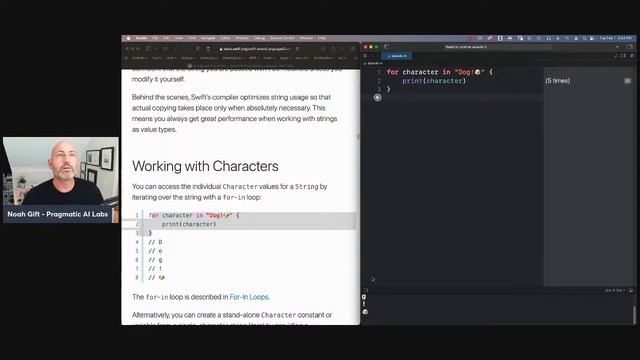This screenshot has height=360, width=640.
Task: Select the episode 4 playground tab
Action: click(397, 56)
